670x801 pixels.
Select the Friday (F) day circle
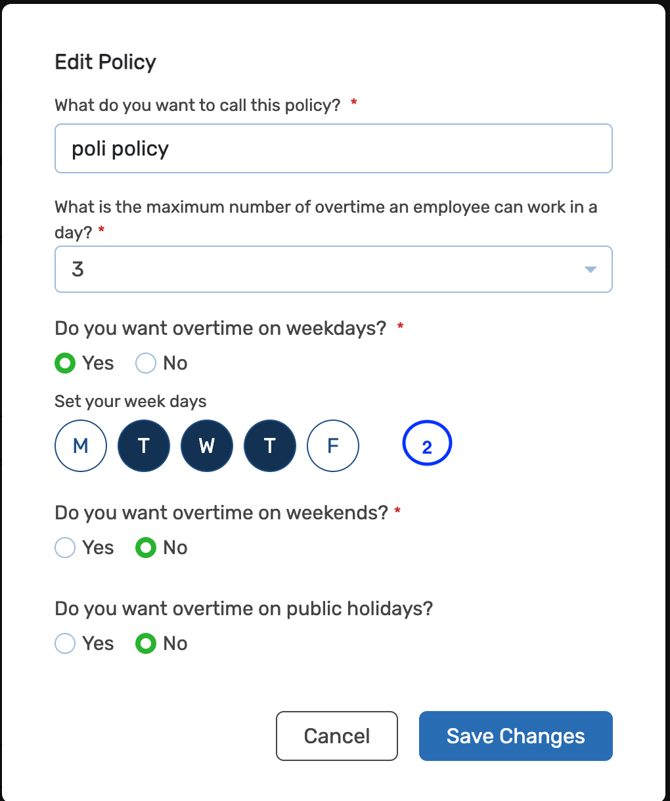333,446
